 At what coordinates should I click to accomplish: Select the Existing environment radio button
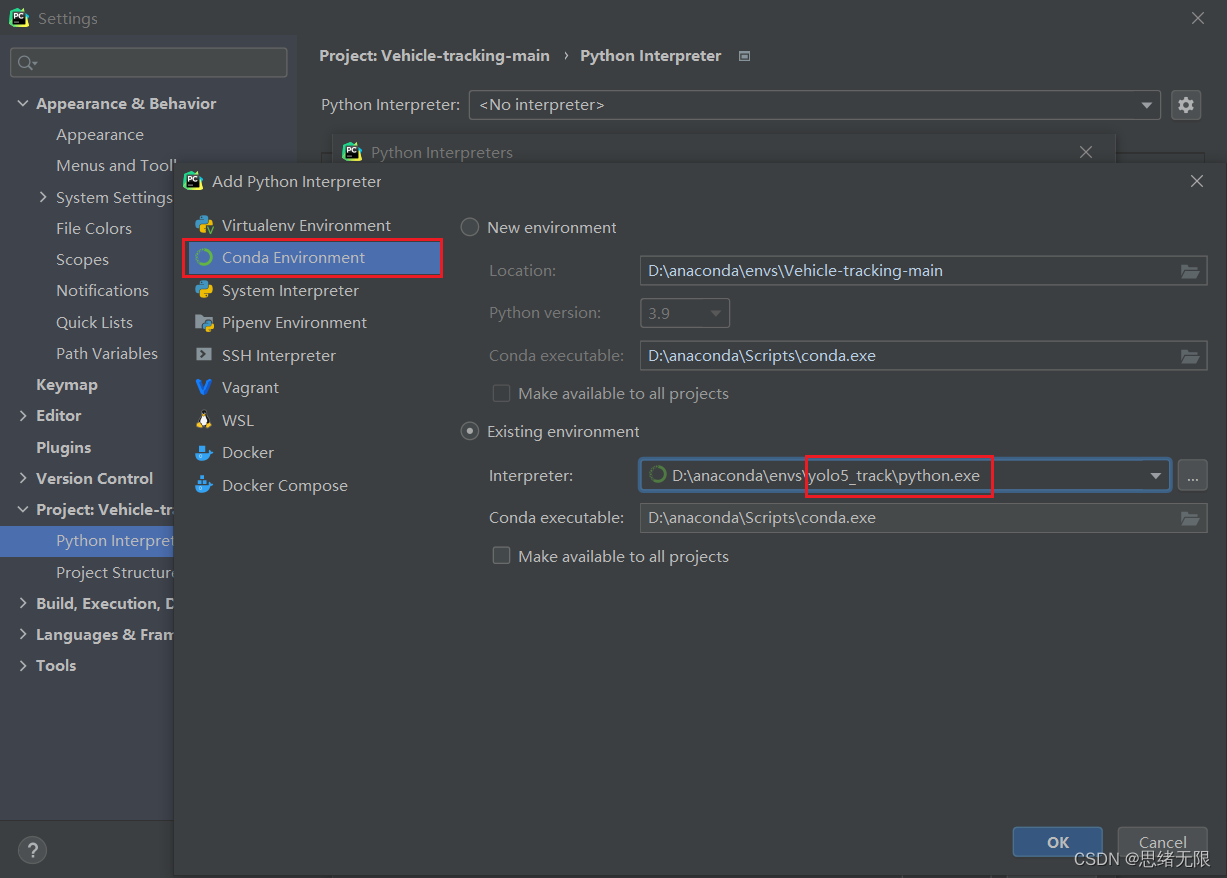pyautogui.click(x=470, y=431)
